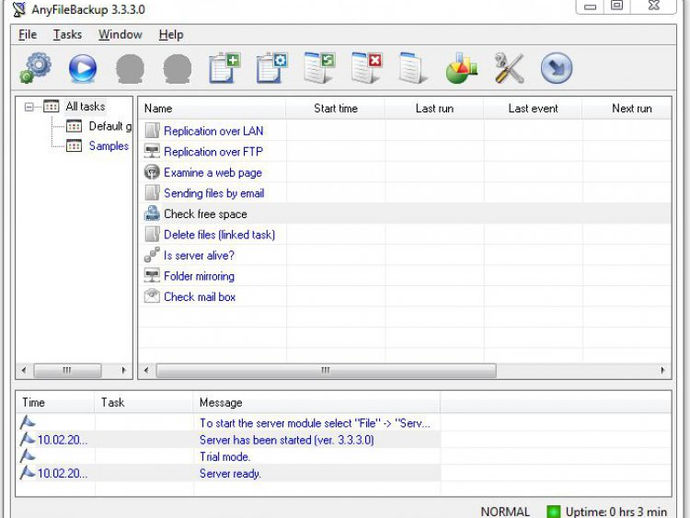Sort by the Last event column header

click(533, 108)
